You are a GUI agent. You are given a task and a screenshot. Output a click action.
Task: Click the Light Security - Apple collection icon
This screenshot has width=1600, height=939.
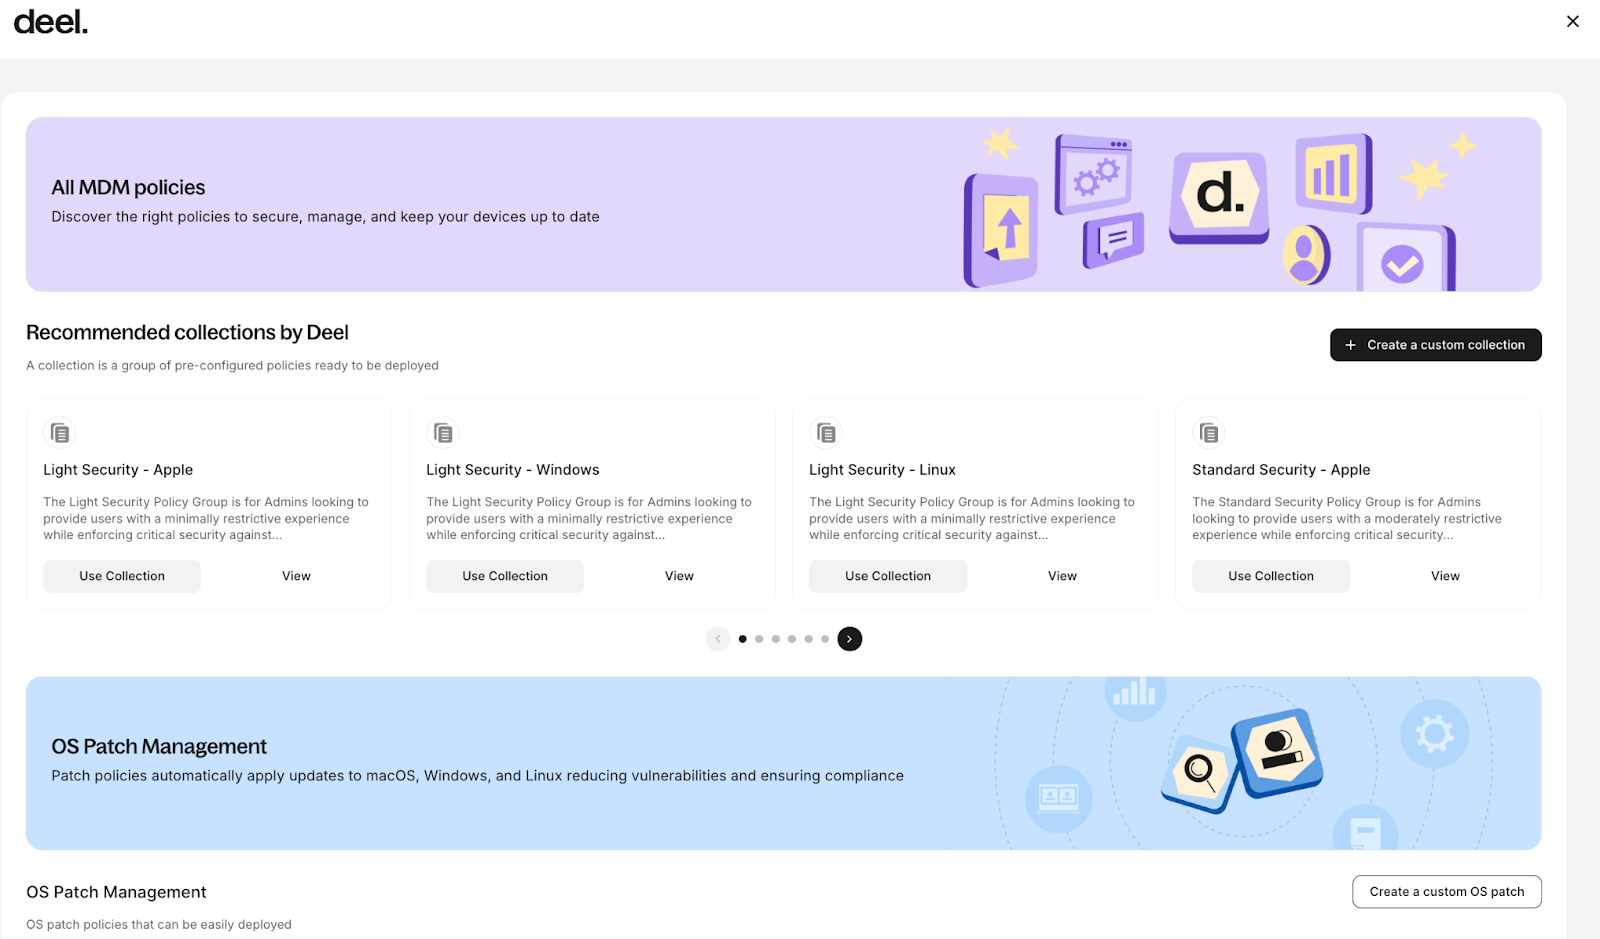(x=60, y=433)
